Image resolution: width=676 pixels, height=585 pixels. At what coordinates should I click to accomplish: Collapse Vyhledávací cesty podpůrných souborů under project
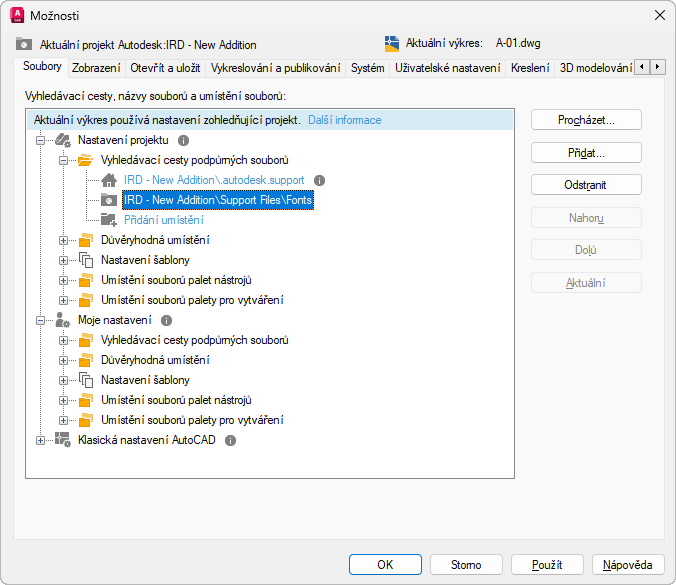click(64, 160)
